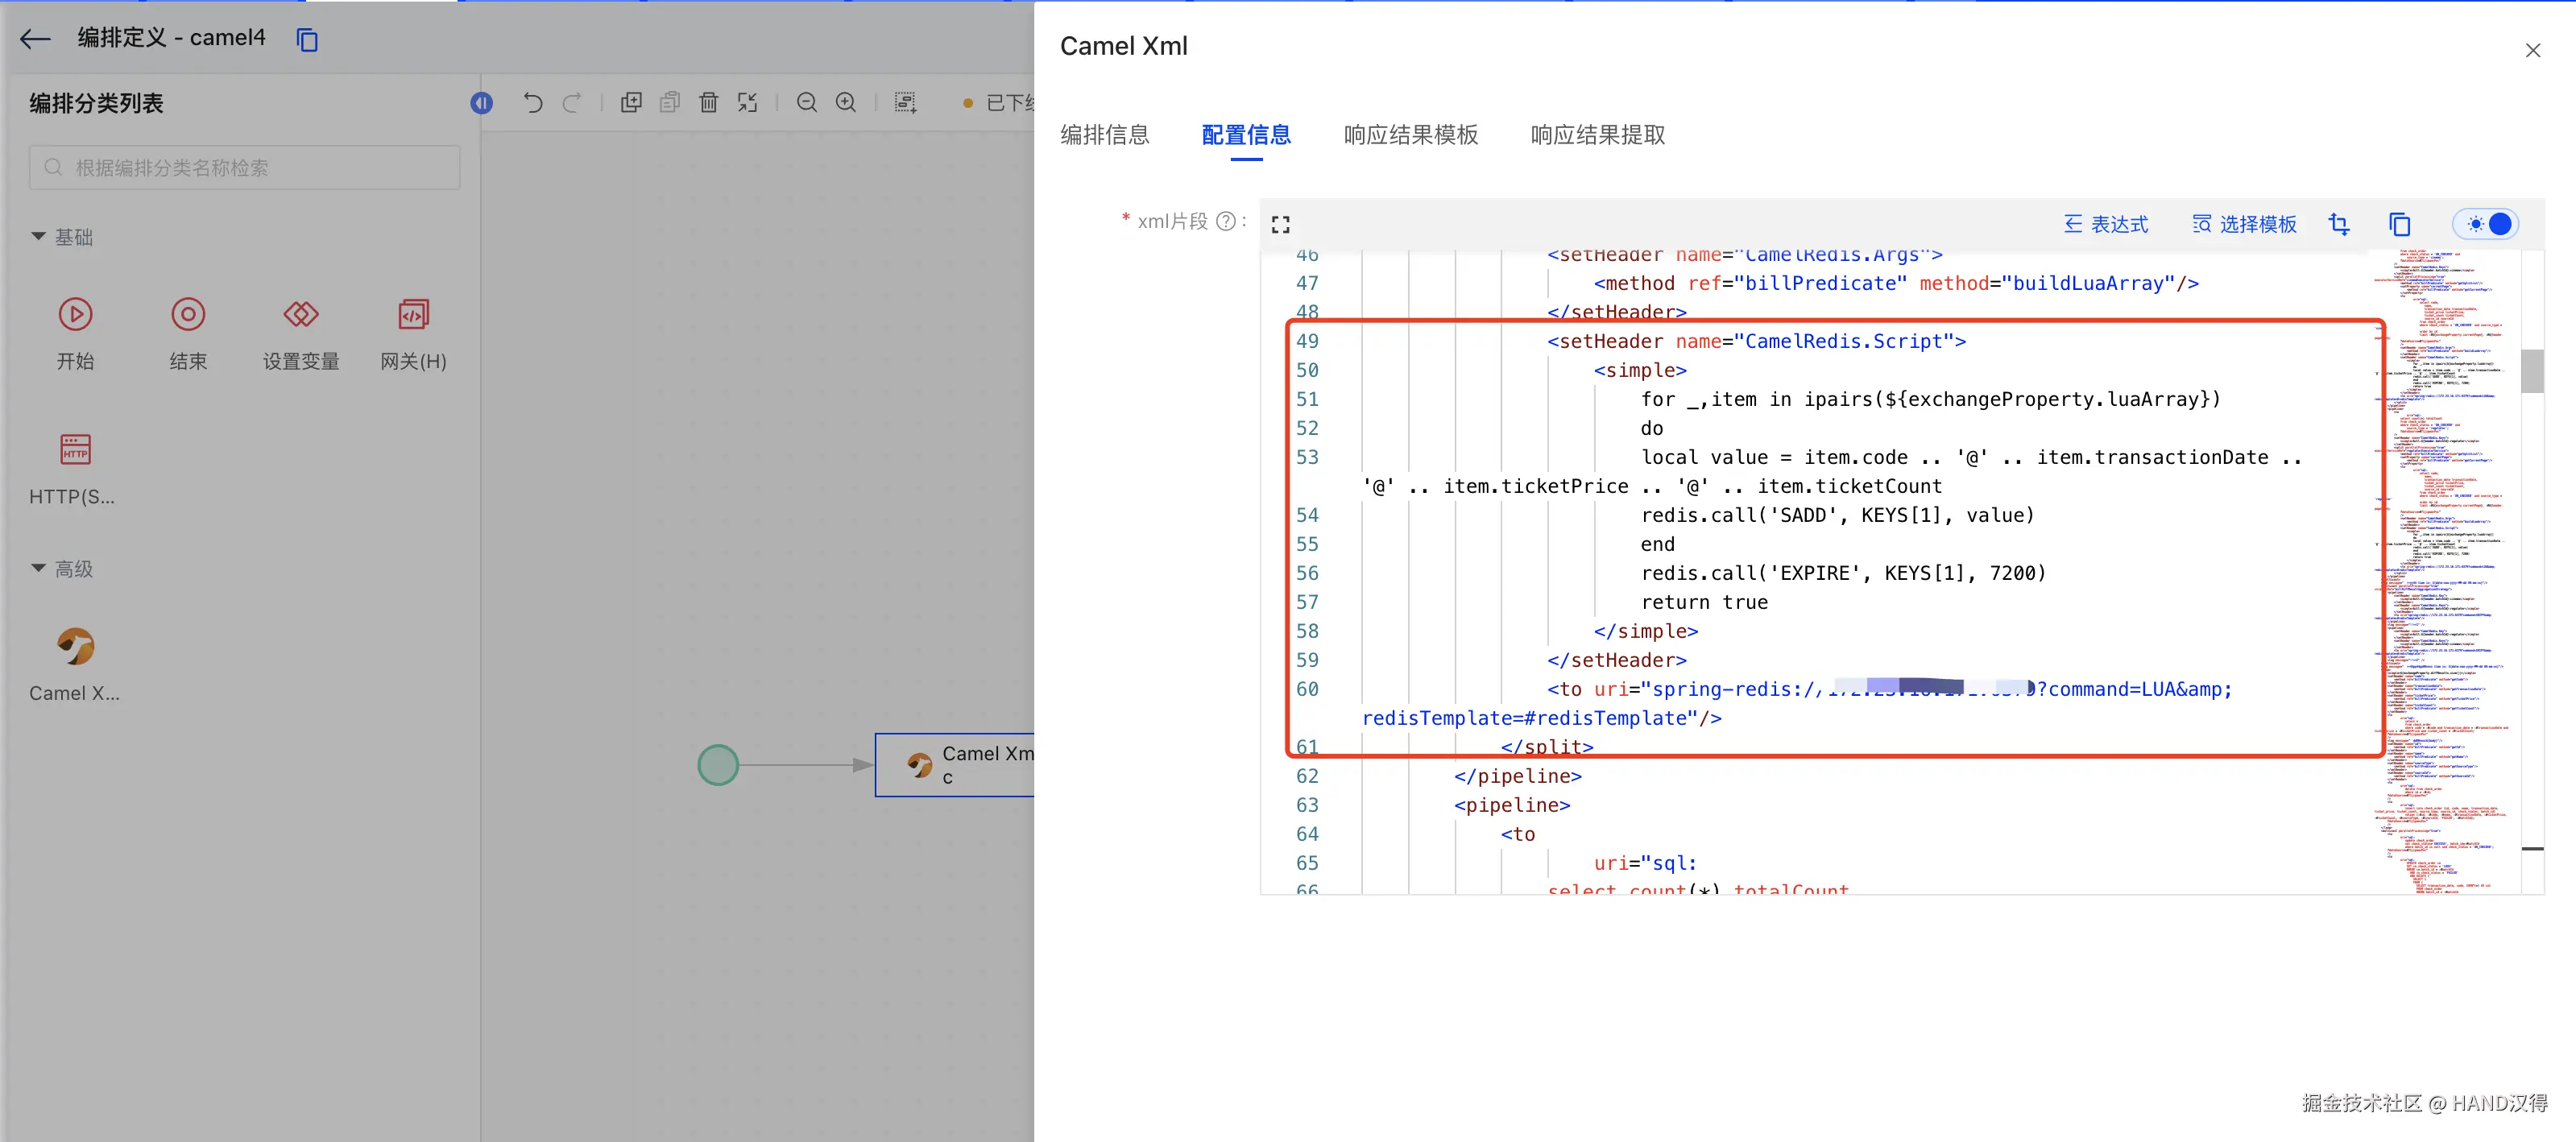Click the xml片段 help question icon

1225,221
